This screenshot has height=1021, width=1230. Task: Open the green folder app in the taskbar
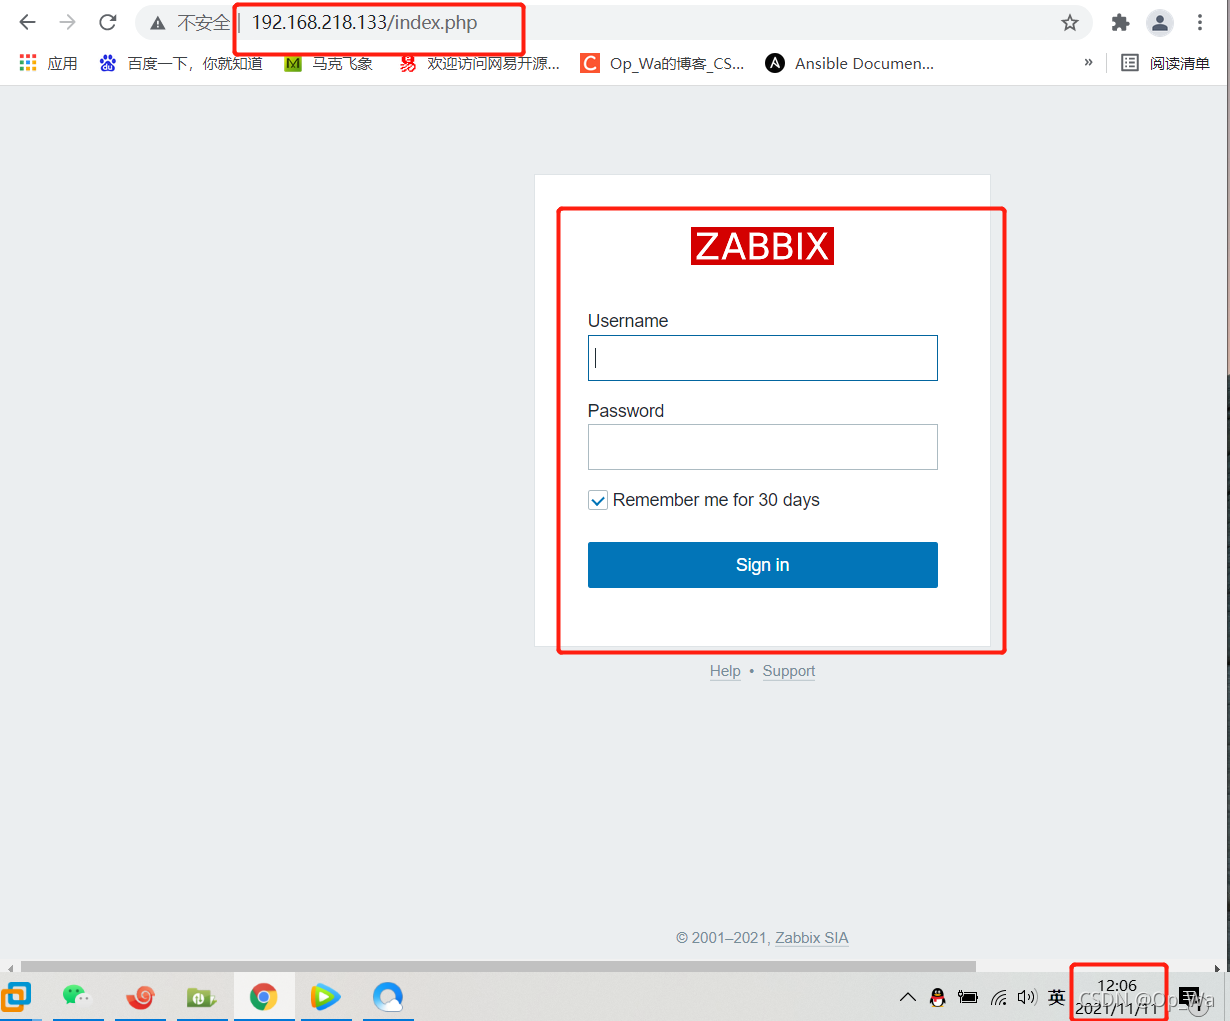[x=202, y=997]
